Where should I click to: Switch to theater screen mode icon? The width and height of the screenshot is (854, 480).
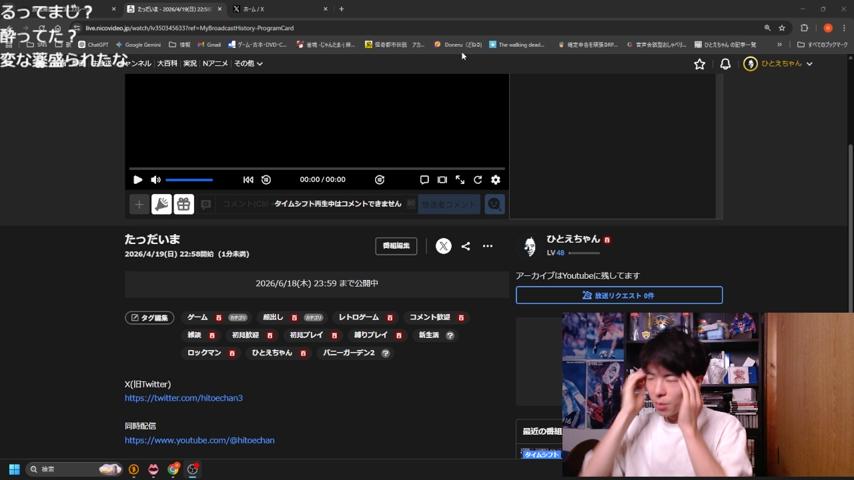pos(442,180)
